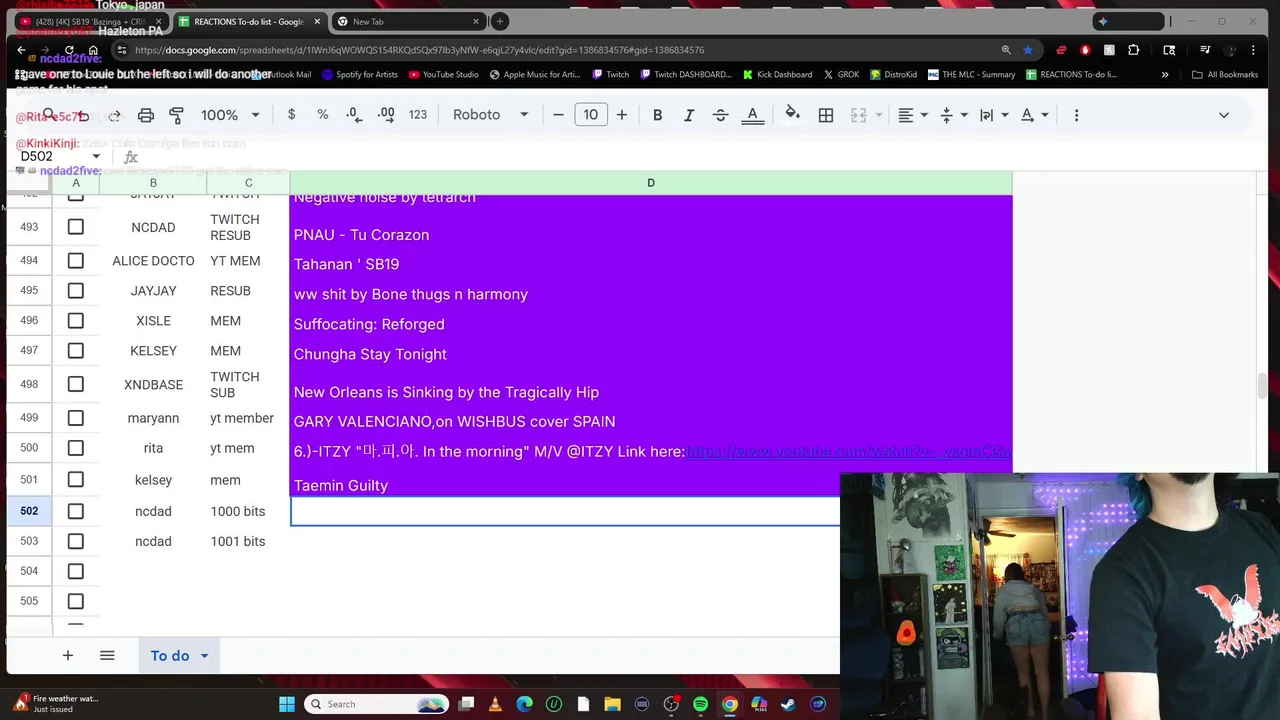Toggle italic formatting
This screenshot has height=720, width=1280.
click(688, 115)
